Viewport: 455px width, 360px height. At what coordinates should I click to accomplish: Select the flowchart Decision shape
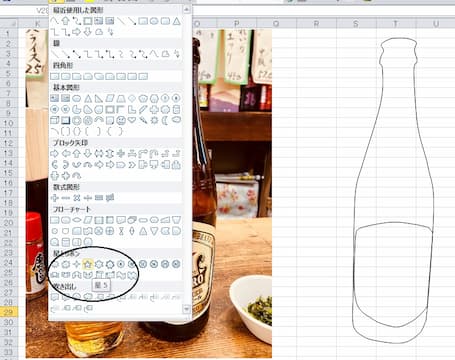77,220
